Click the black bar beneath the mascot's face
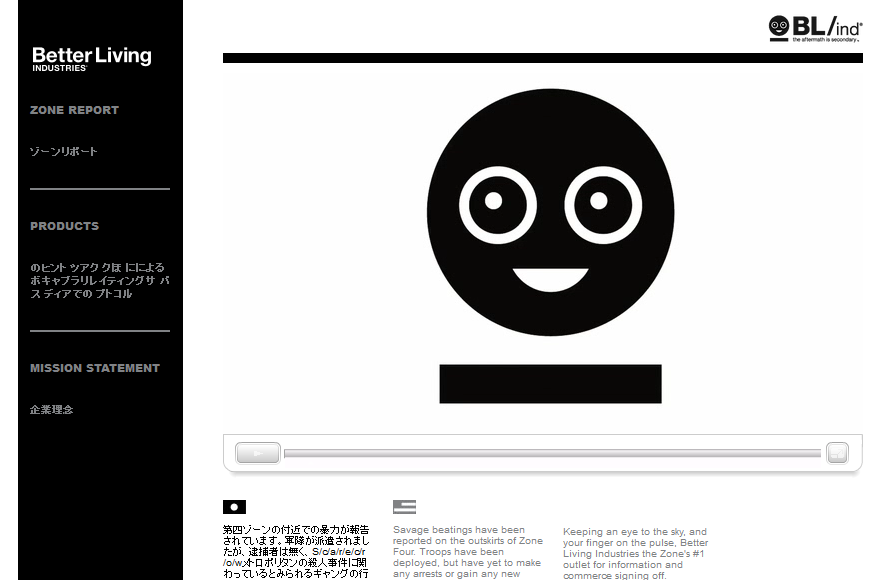Viewport: 880px width, 580px height. 549,383
